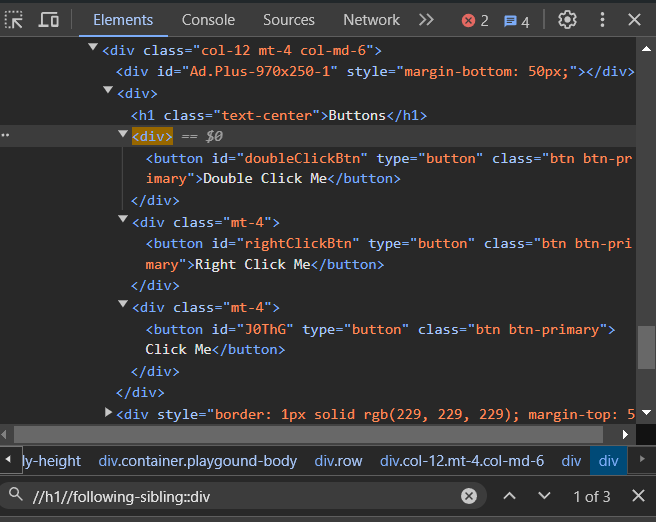Viewport: 656px width, 522px height.
Task: Collapse the col-12 mt-4 col-md-6 div
Action: pyautogui.click(x=93, y=48)
